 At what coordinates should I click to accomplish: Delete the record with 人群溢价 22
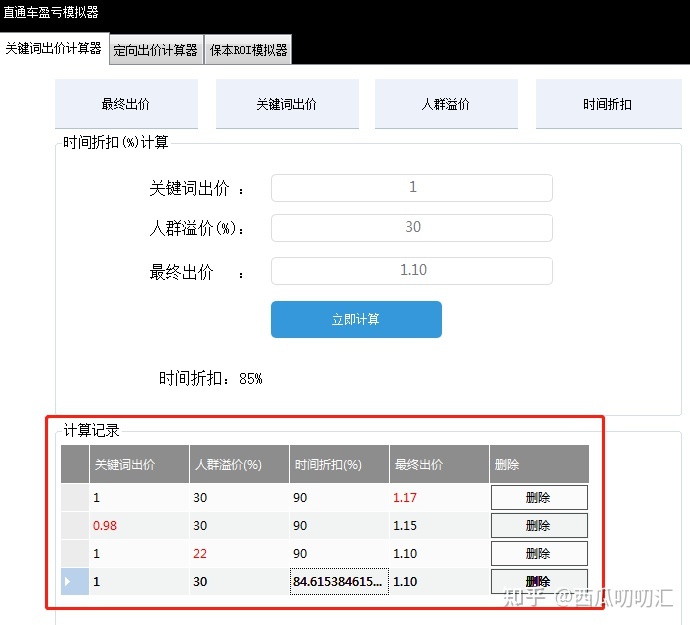tap(539, 554)
